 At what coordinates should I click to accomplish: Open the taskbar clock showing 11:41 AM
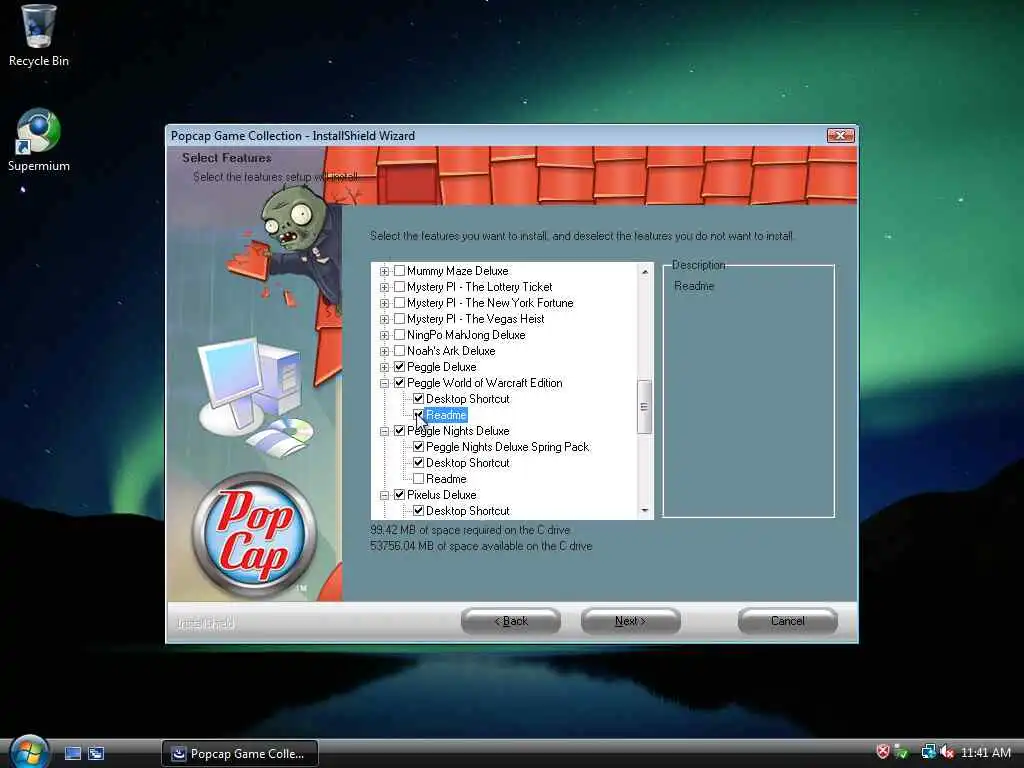click(986, 753)
